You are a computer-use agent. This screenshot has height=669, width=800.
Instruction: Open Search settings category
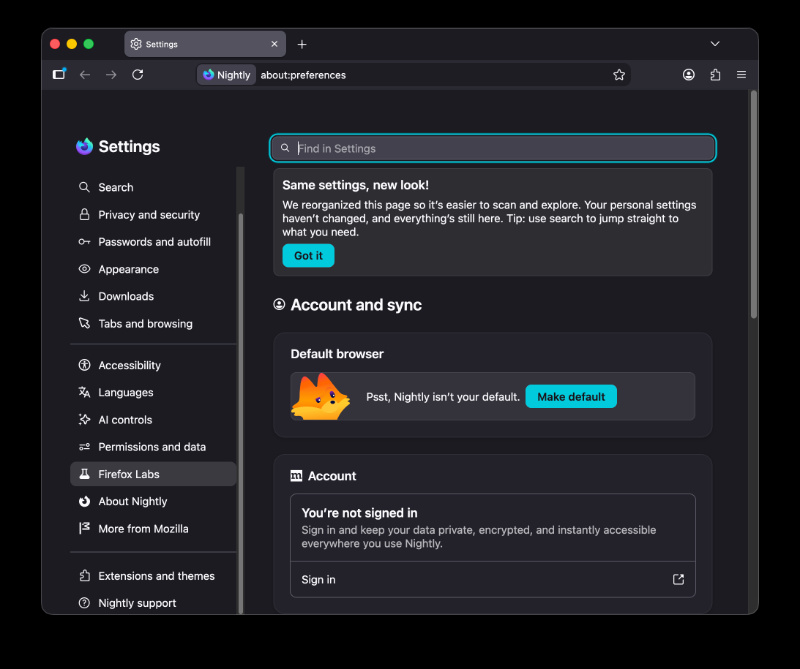click(153, 187)
